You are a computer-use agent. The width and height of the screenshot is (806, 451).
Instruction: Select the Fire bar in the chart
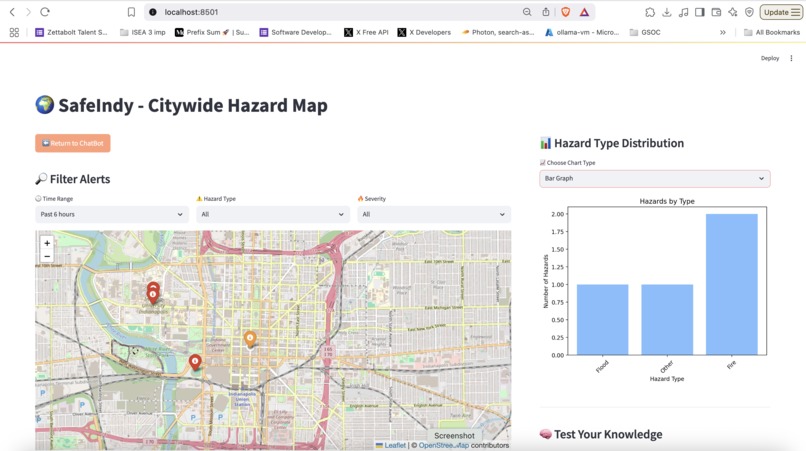[731, 284]
